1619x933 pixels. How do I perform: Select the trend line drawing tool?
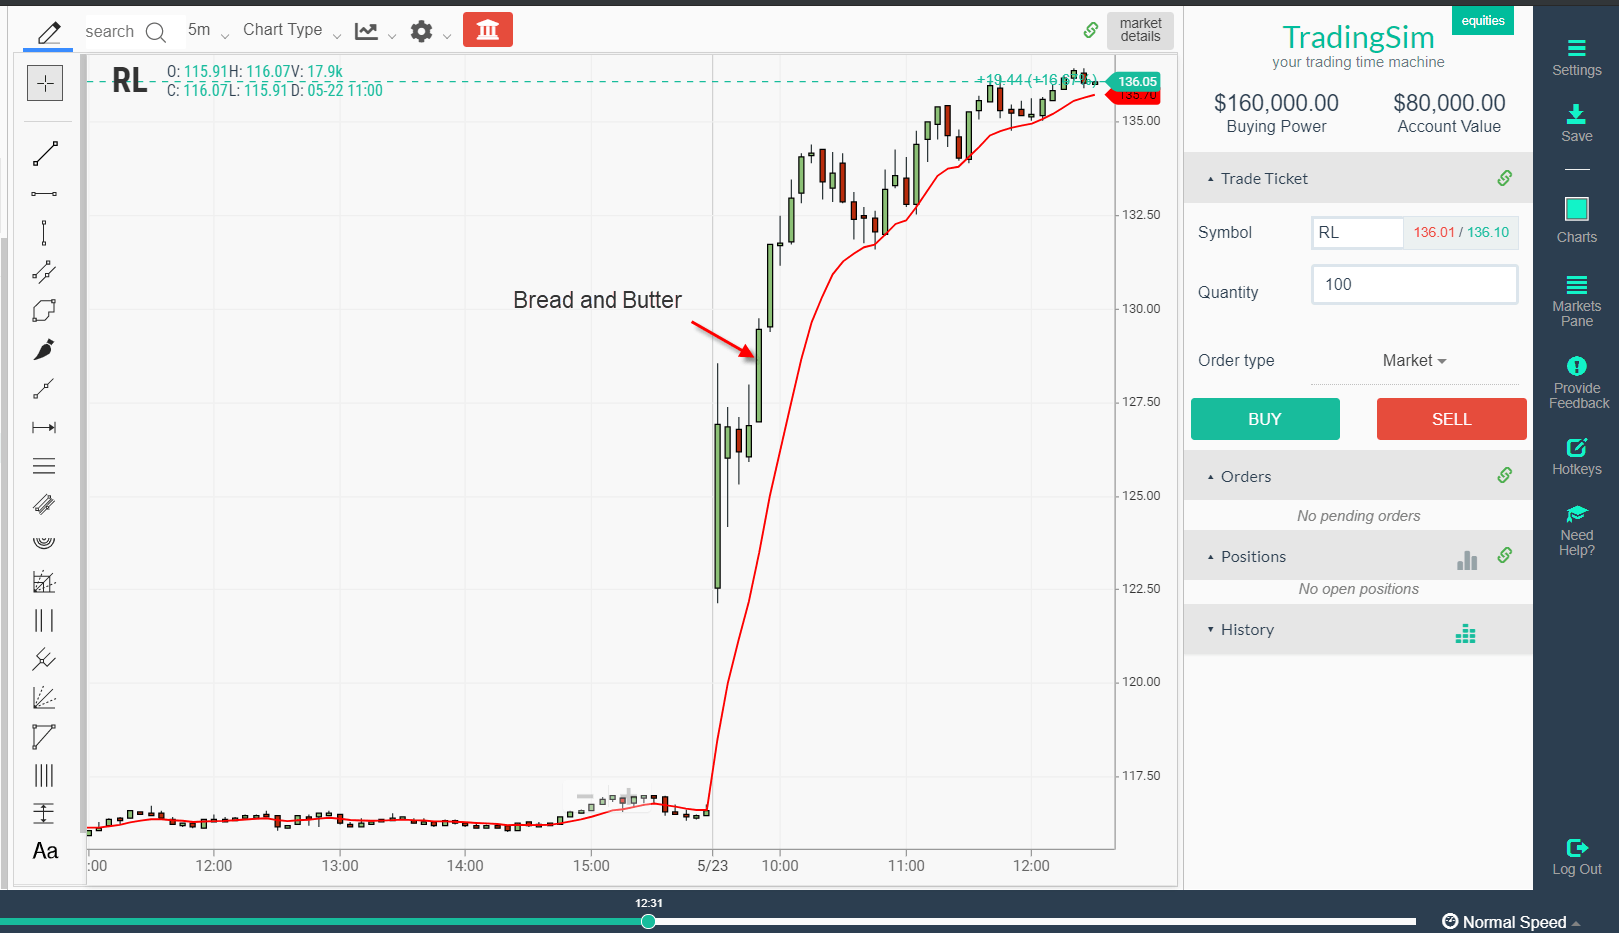pos(44,153)
